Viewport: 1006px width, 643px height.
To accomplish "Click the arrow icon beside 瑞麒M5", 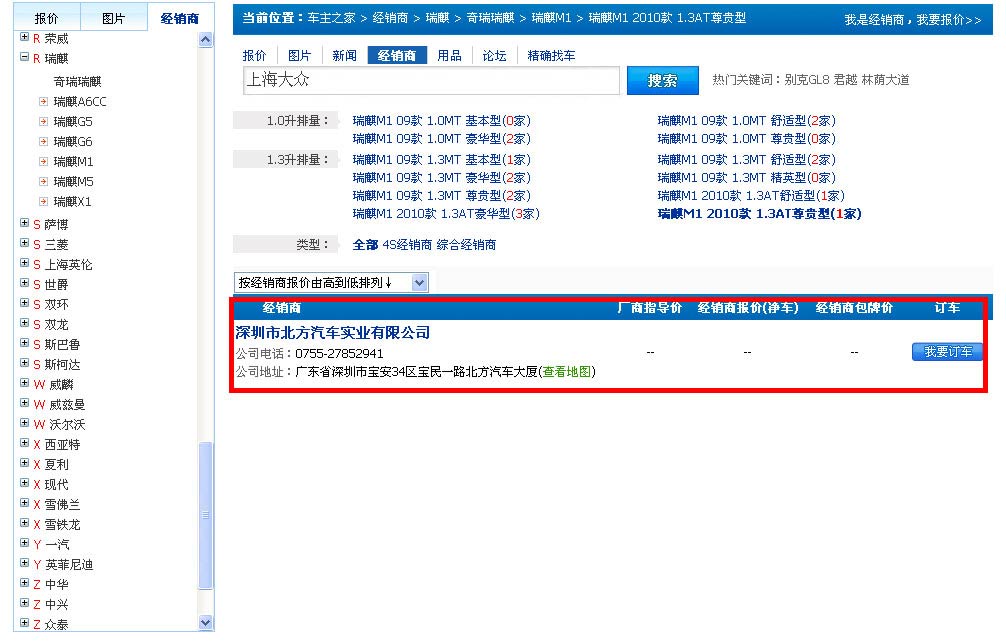I will pos(43,181).
